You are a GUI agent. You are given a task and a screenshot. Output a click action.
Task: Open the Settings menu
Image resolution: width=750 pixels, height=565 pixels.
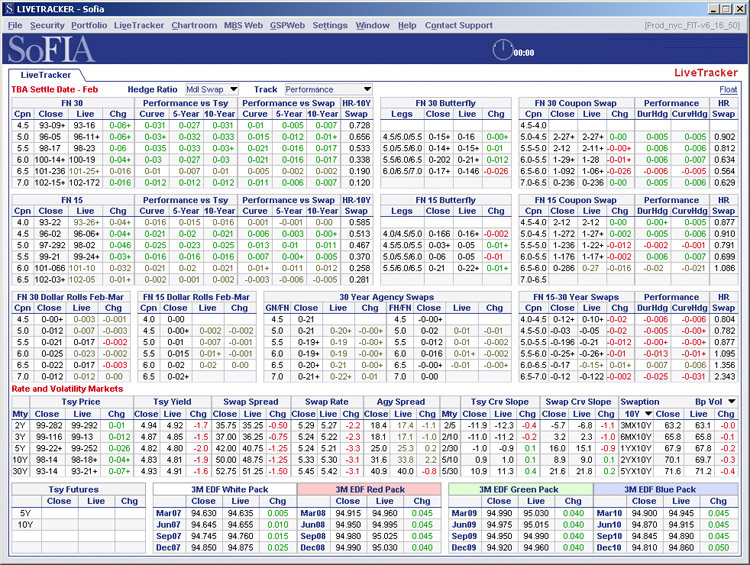click(x=330, y=25)
